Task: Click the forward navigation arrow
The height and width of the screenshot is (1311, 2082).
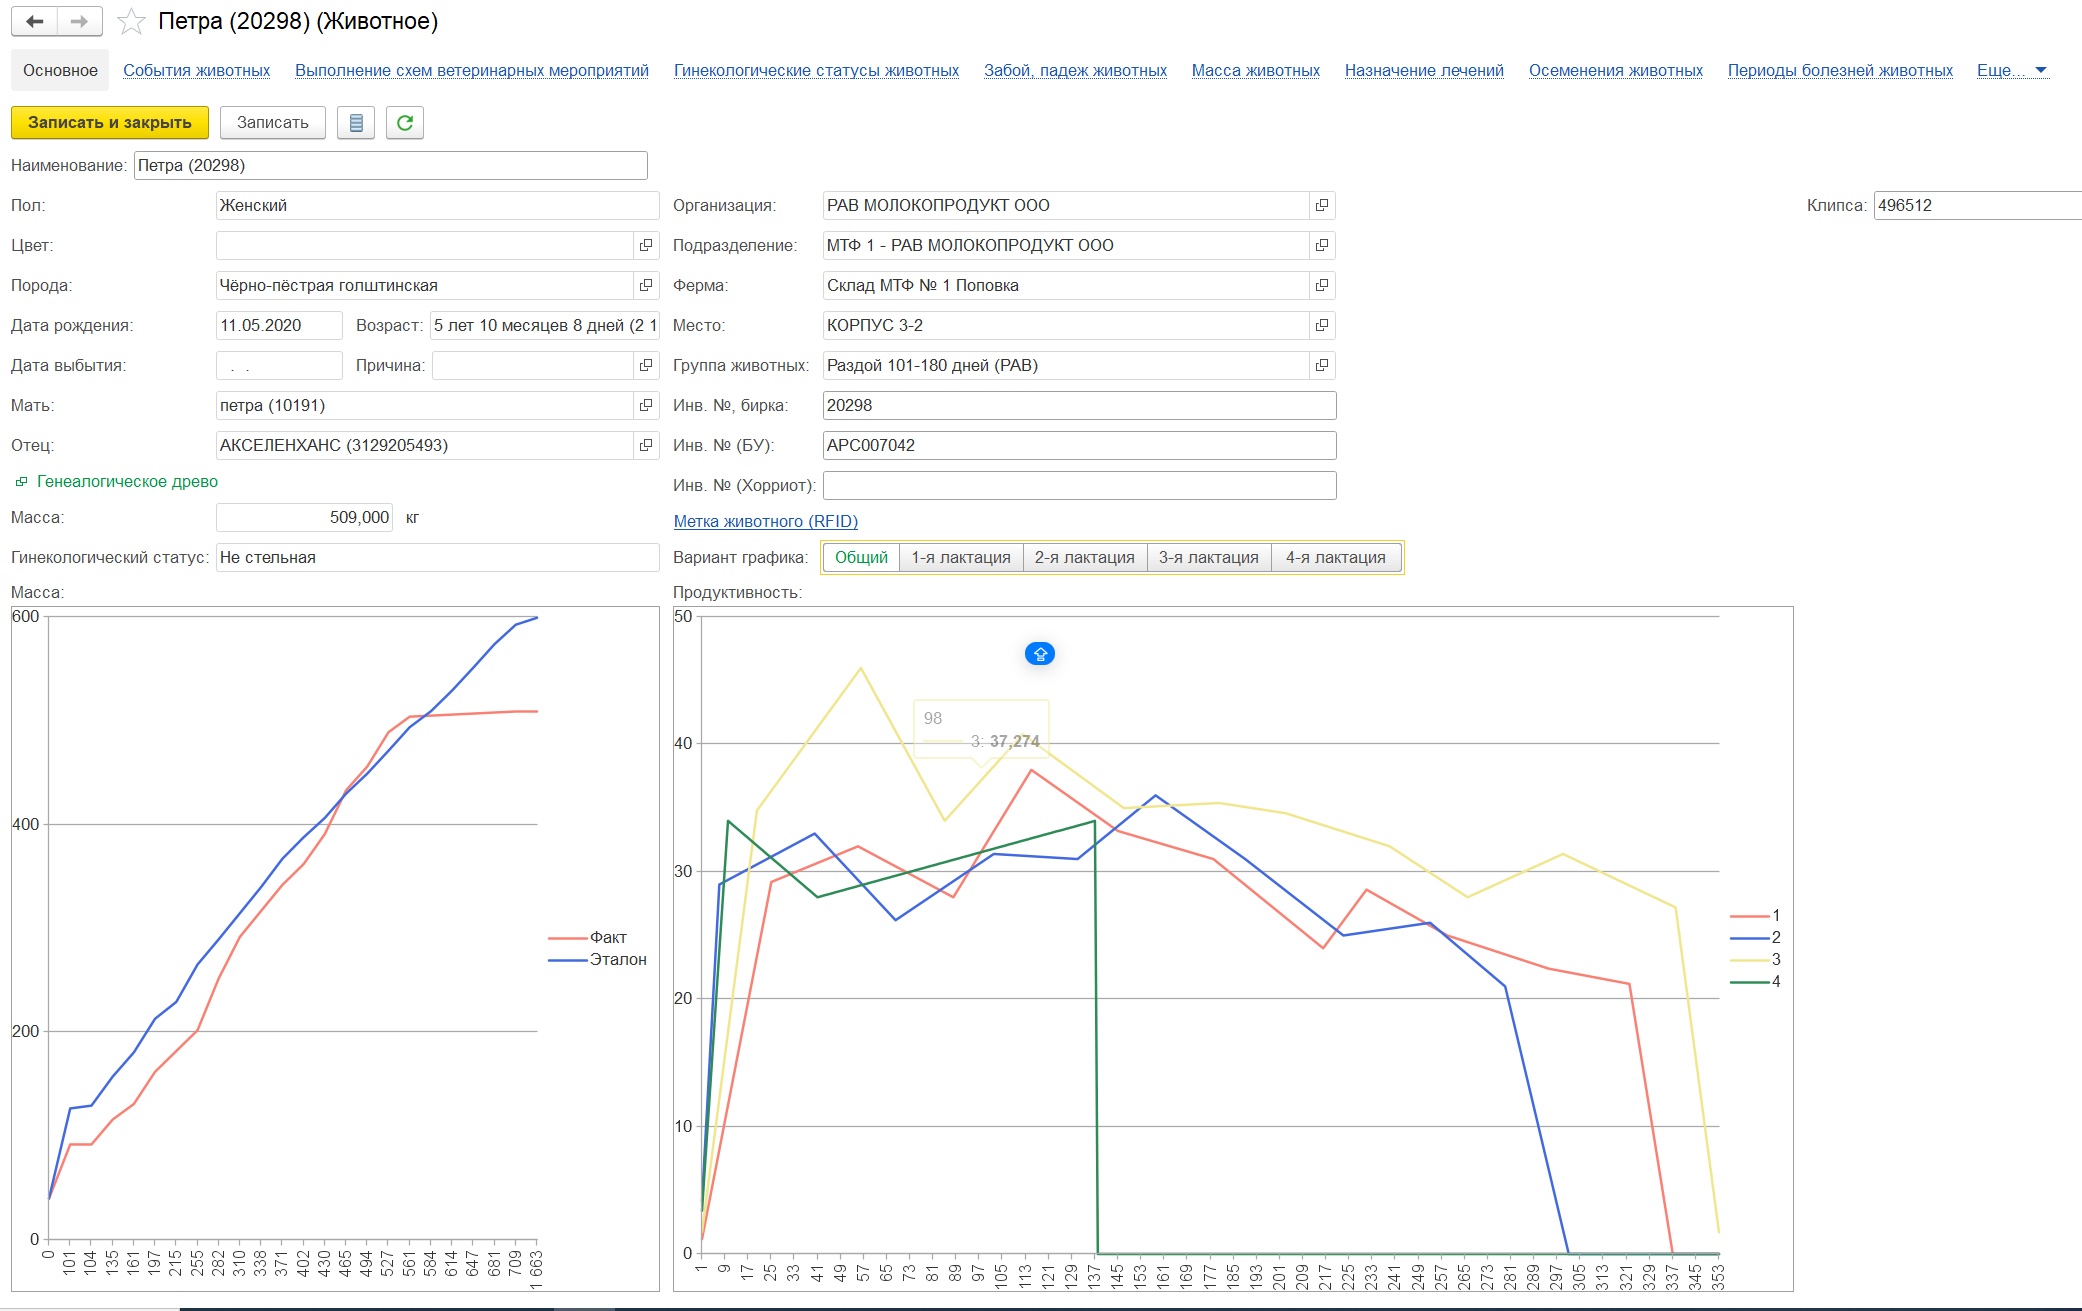Action: click(x=79, y=21)
